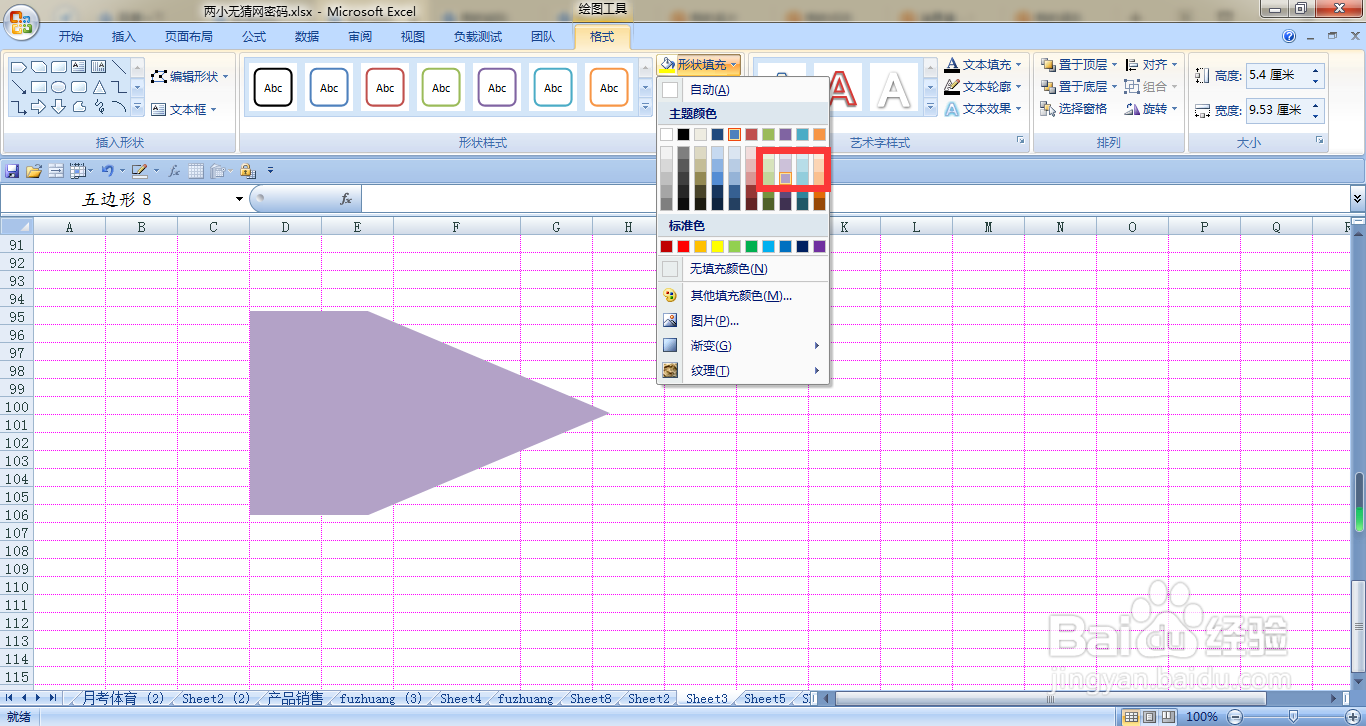Switch to sheet tab 产品销售
Viewport: 1366px width, 726px height.
click(x=296, y=698)
